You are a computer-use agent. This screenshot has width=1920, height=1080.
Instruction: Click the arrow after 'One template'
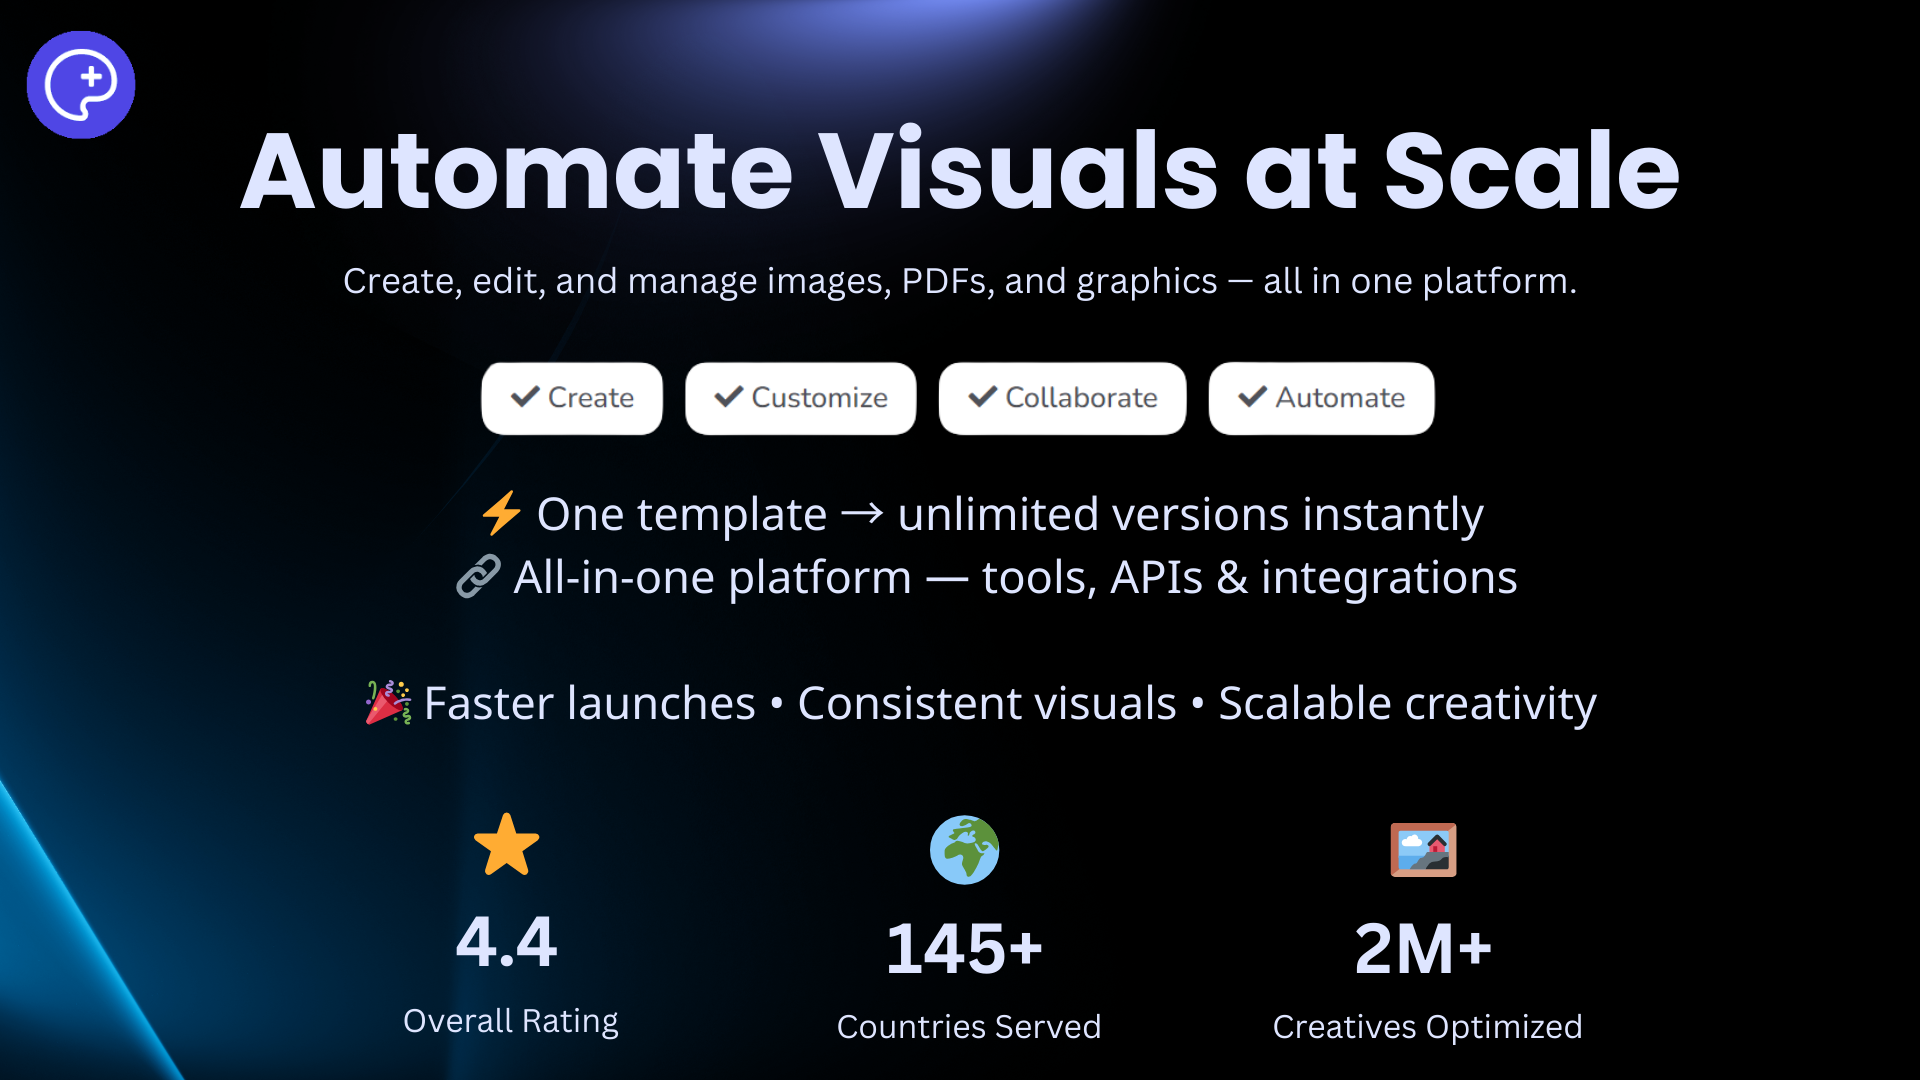(862, 514)
